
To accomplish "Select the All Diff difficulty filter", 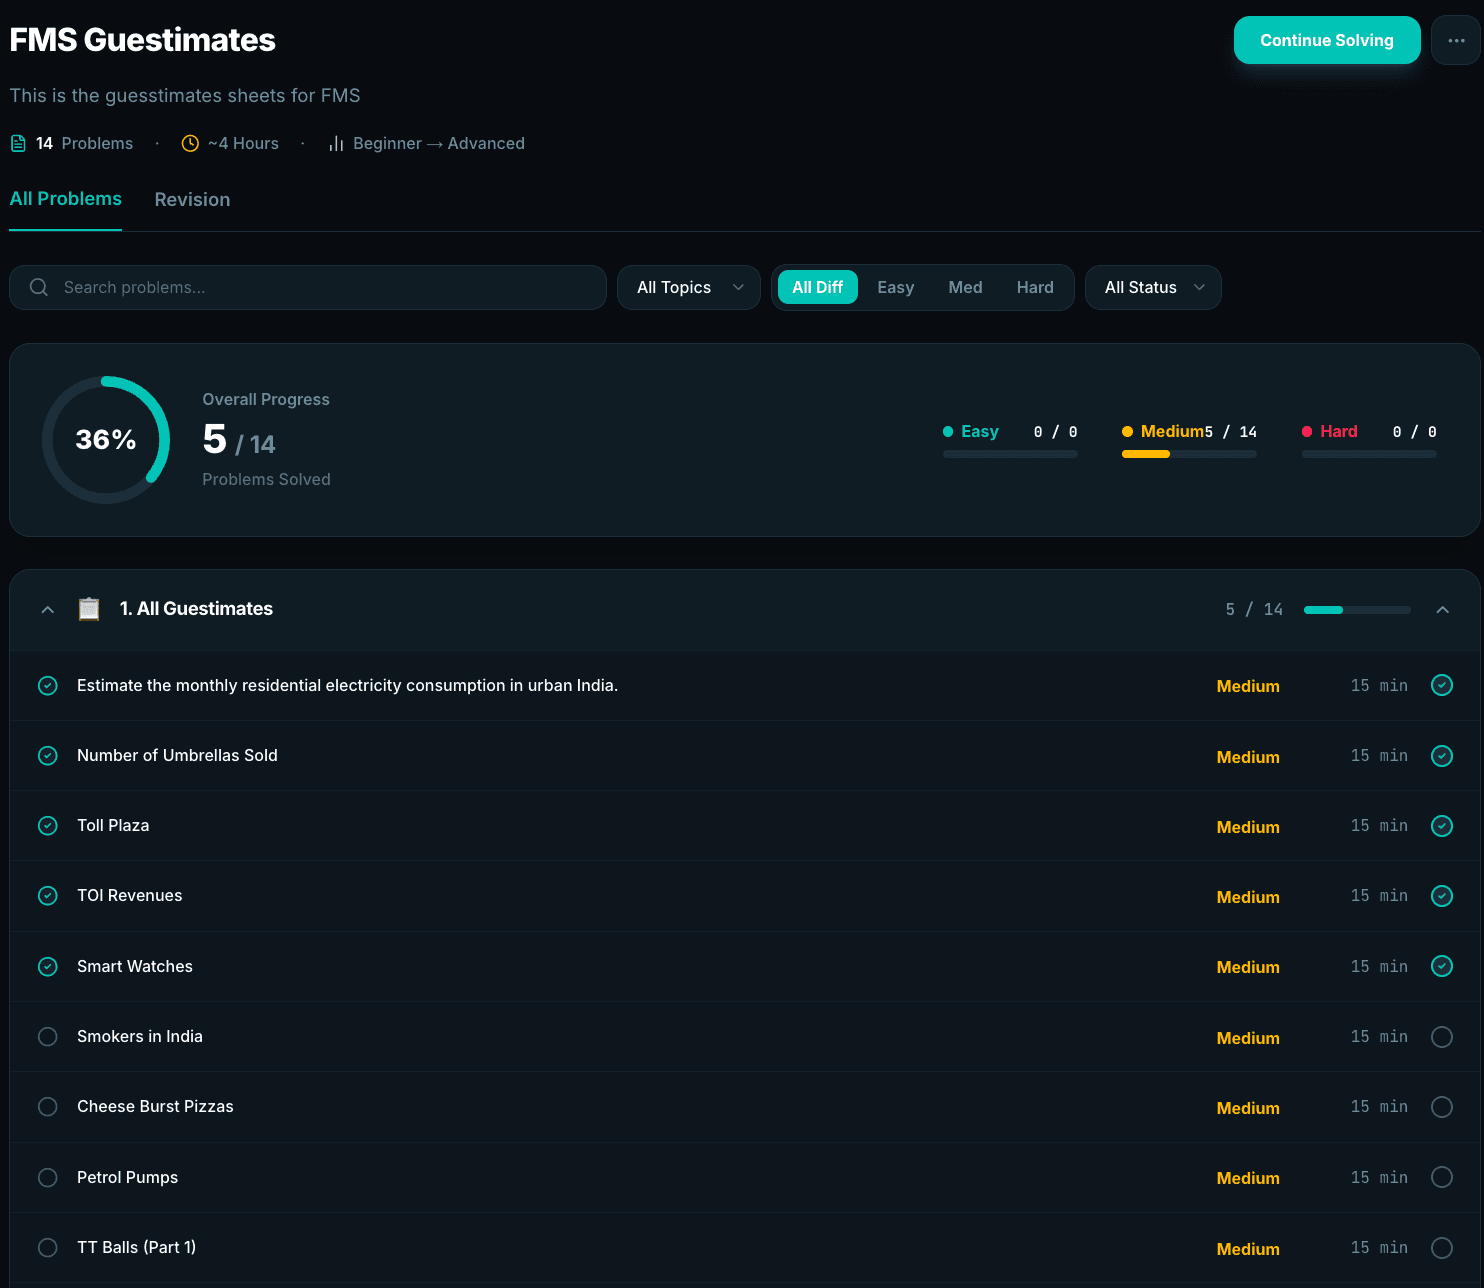I will [818, 288].
